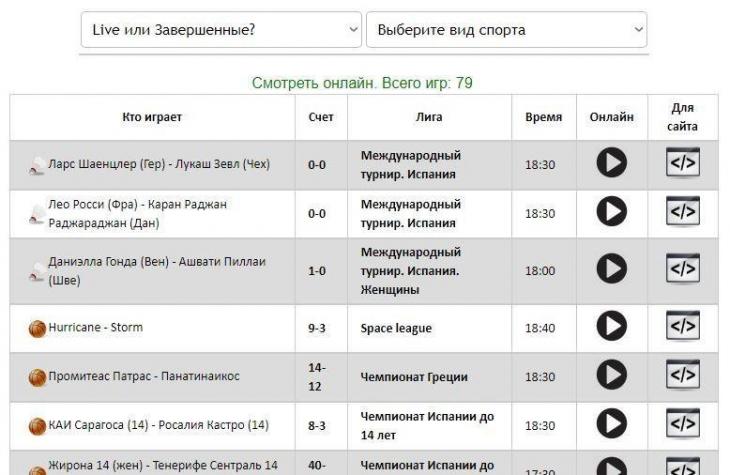The image size is (730, 475).
Task: Click the Hurricane - Storm match name
Action: 95,327
